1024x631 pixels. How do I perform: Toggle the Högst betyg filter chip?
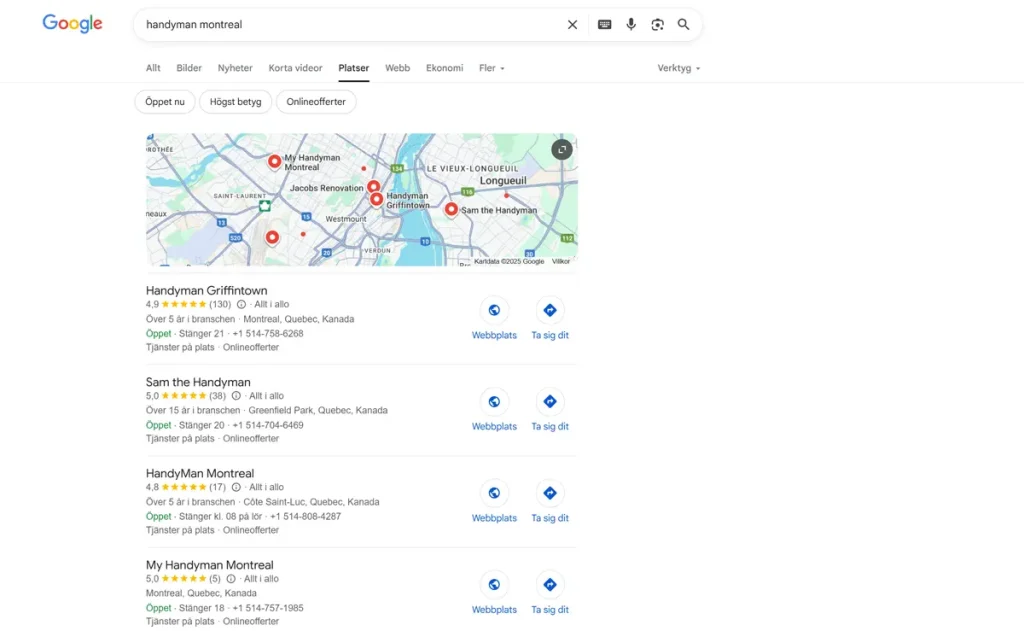(x=235, y=102)
